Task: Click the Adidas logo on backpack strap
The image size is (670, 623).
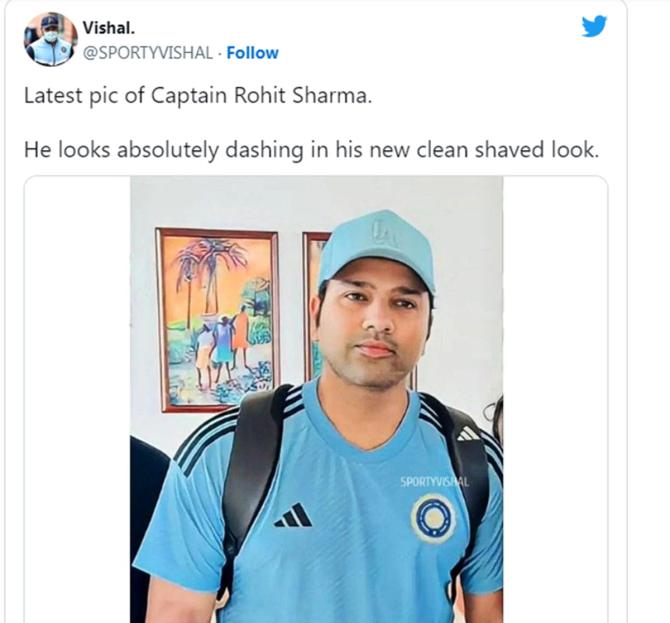Action: pos(469,434)
